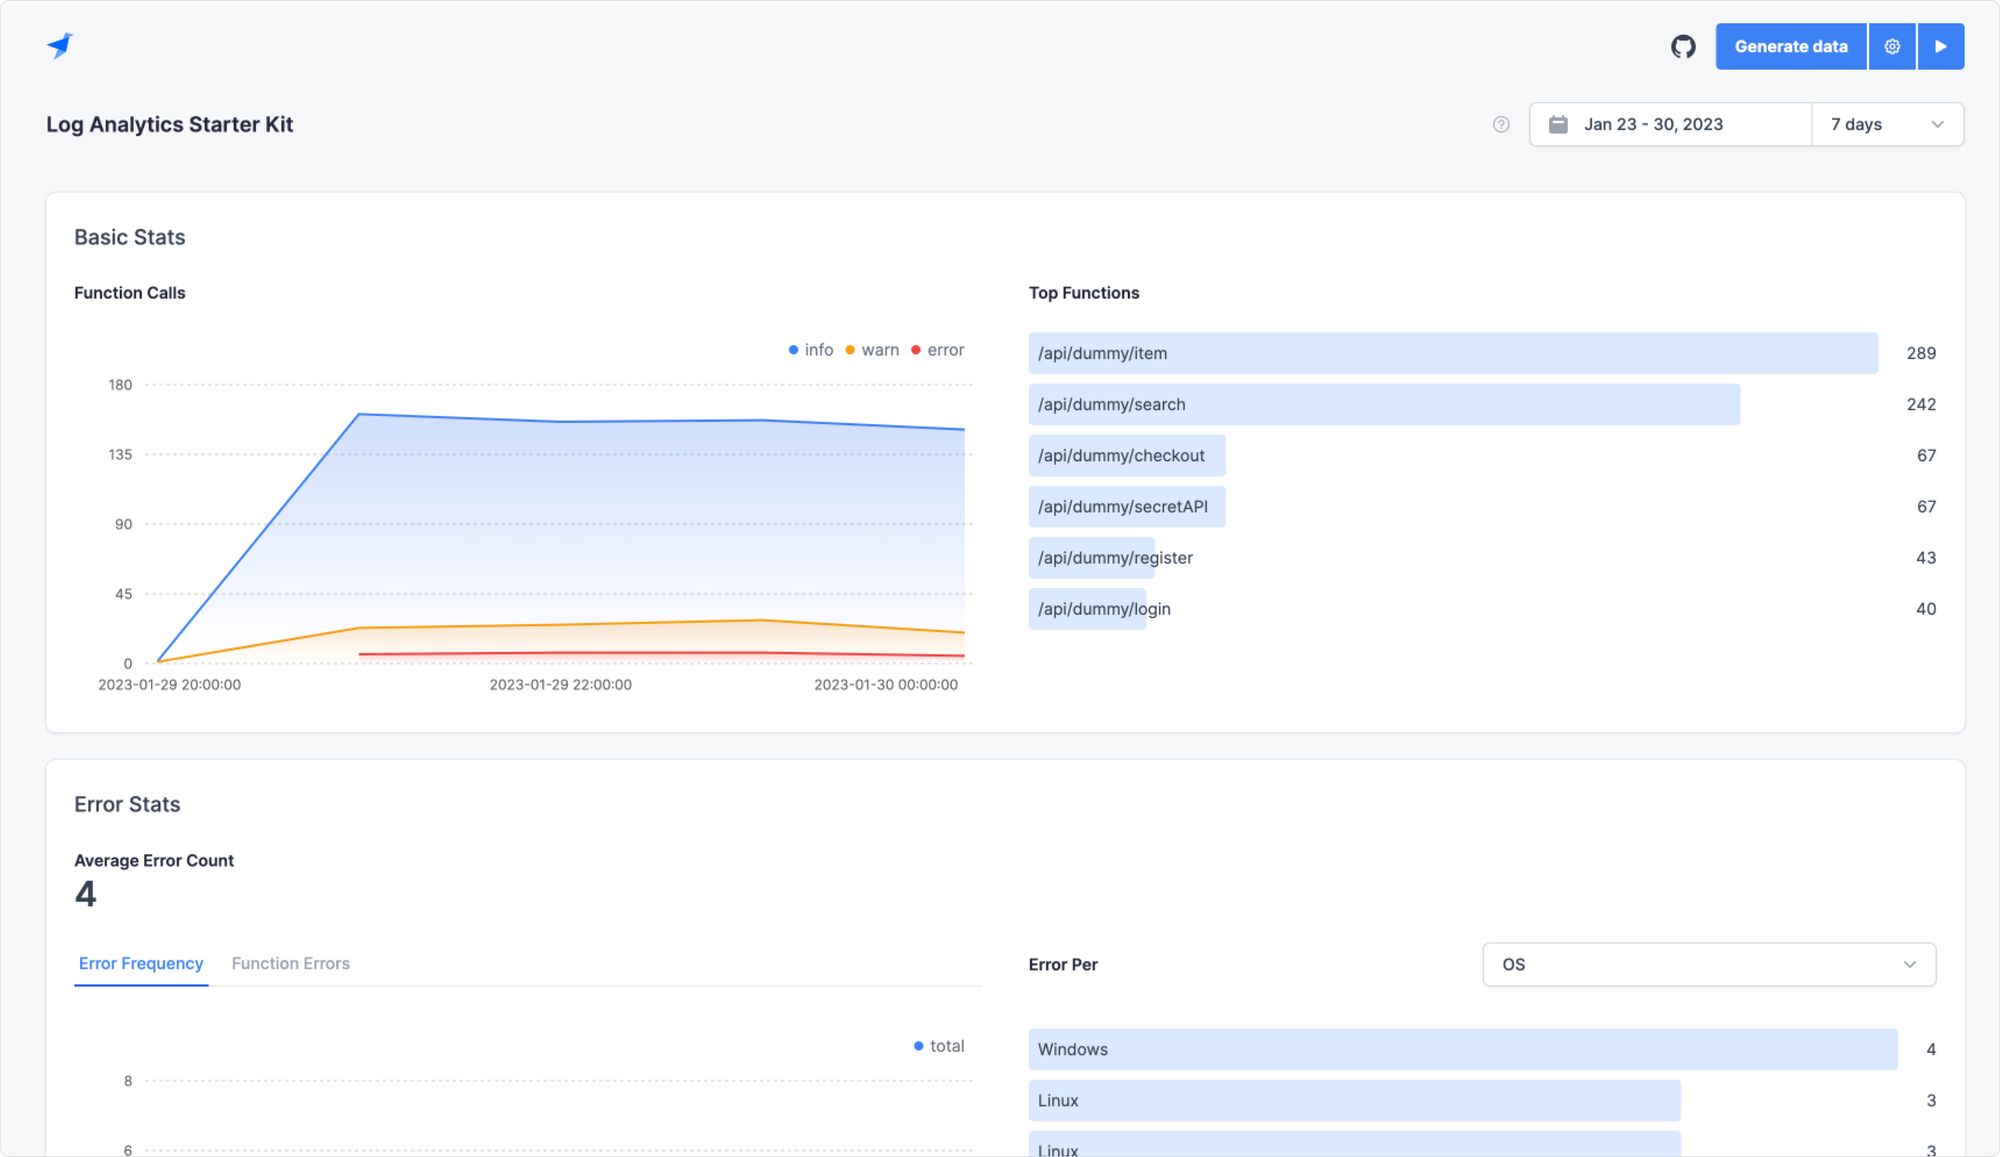Toggle the info series legend

(811, 350)
